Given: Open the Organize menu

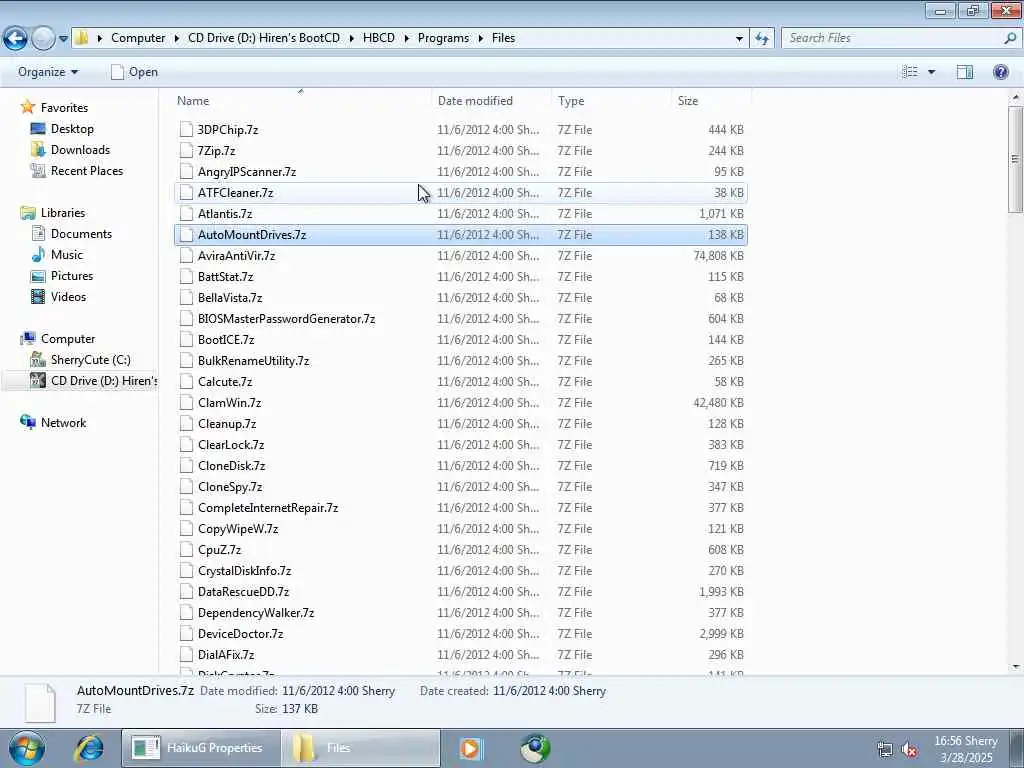Looking at the screenshot, I should pyautogui.click(x=48, y=72).
